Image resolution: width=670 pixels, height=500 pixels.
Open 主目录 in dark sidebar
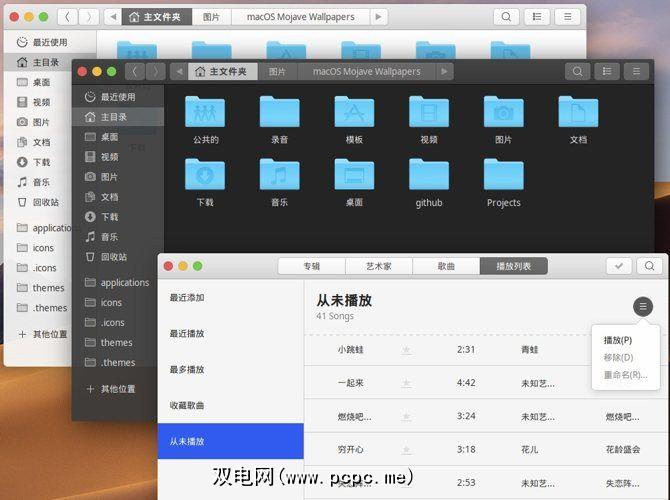click(x=118, y=117)
